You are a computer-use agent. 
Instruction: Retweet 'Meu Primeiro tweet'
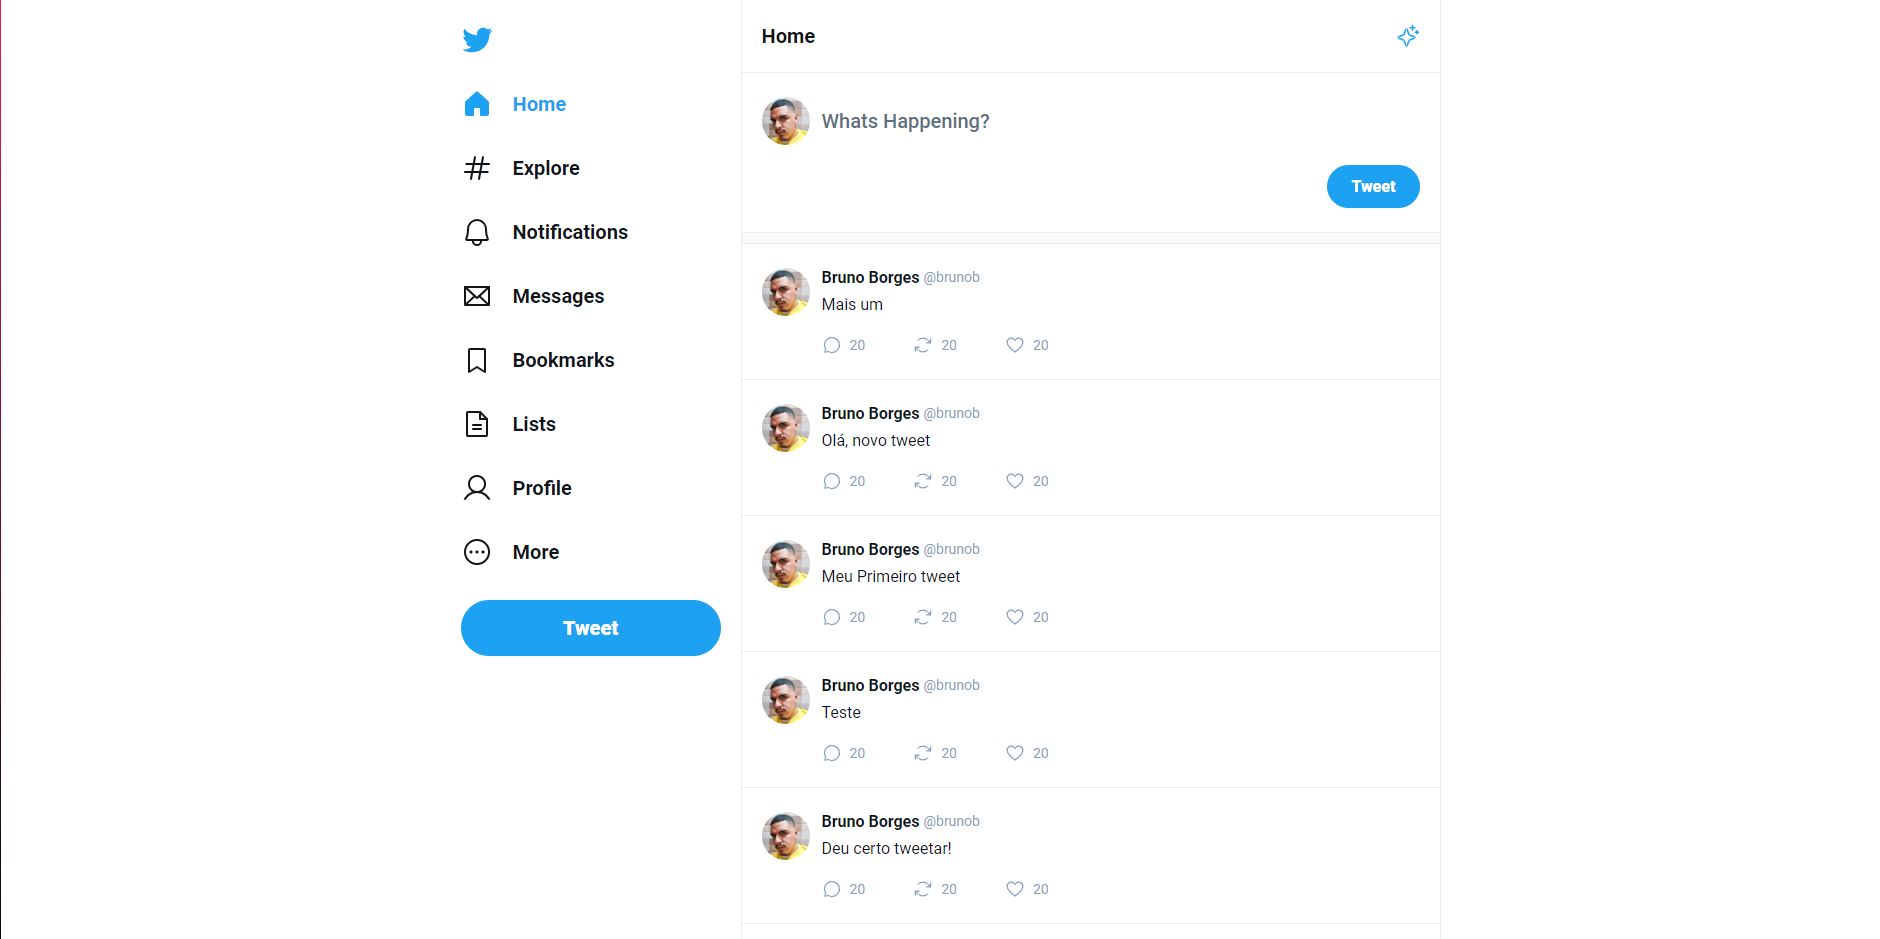923,617
